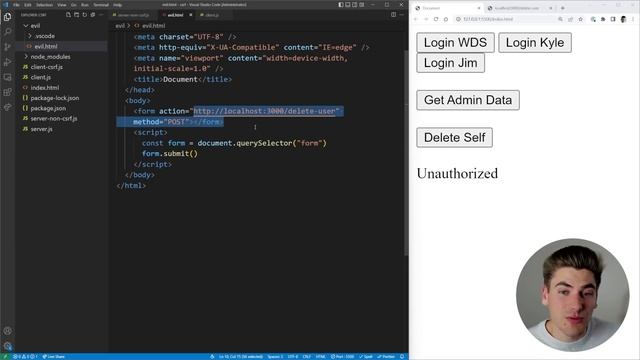Open Run and Debug in activity bar
This screenshot has width=640, height=360.
(x=7, y=62)
